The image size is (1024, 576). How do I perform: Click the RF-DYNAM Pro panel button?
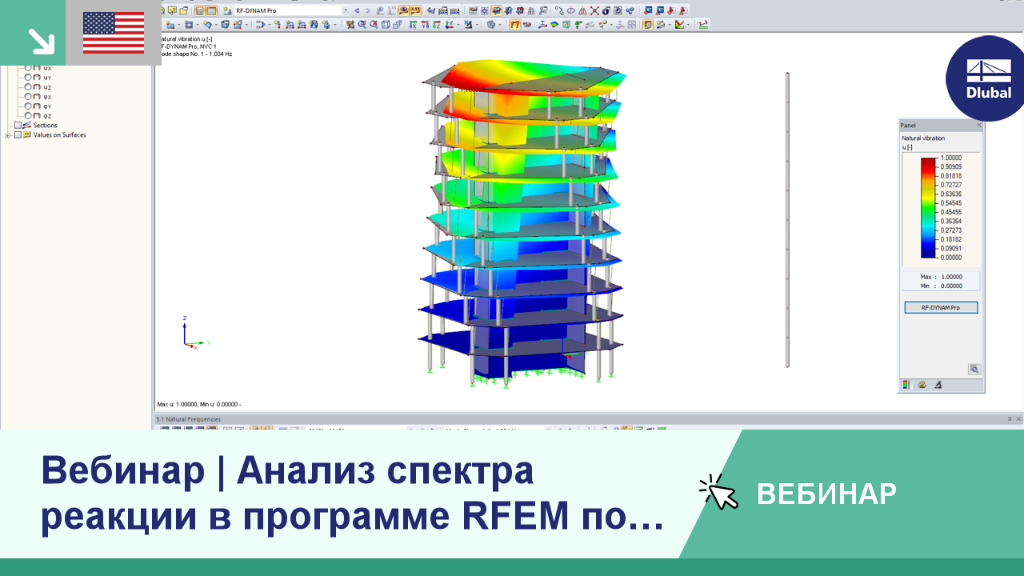pos(940,308)
